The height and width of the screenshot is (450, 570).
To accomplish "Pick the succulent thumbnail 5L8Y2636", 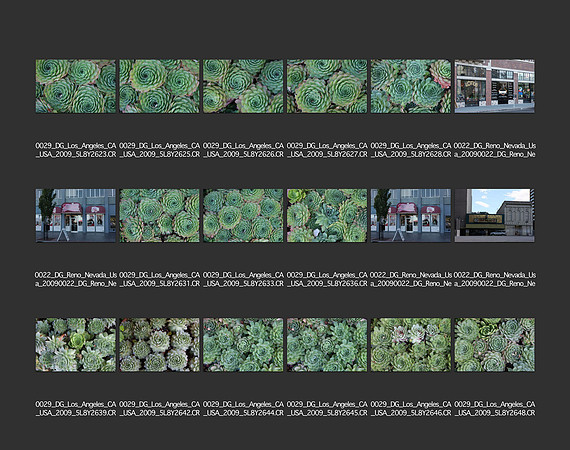I will [x=327, y=216].
